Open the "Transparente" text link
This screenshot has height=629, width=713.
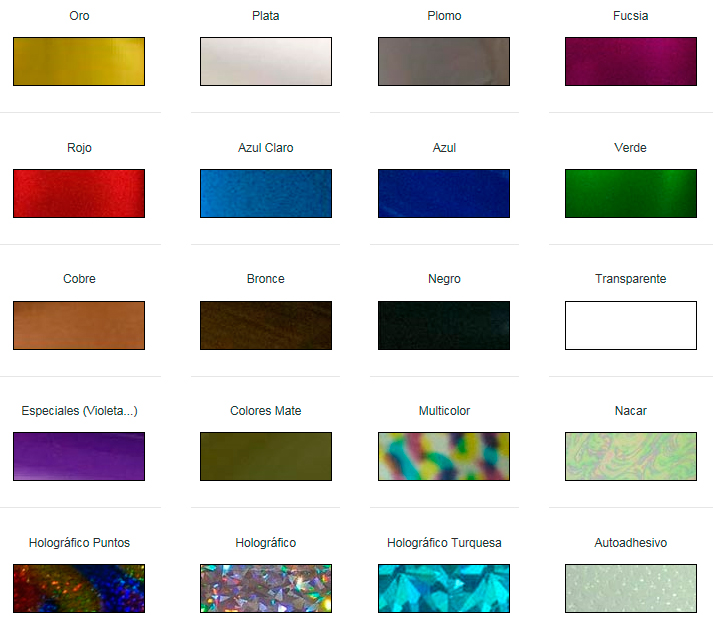tap(631, 279)
